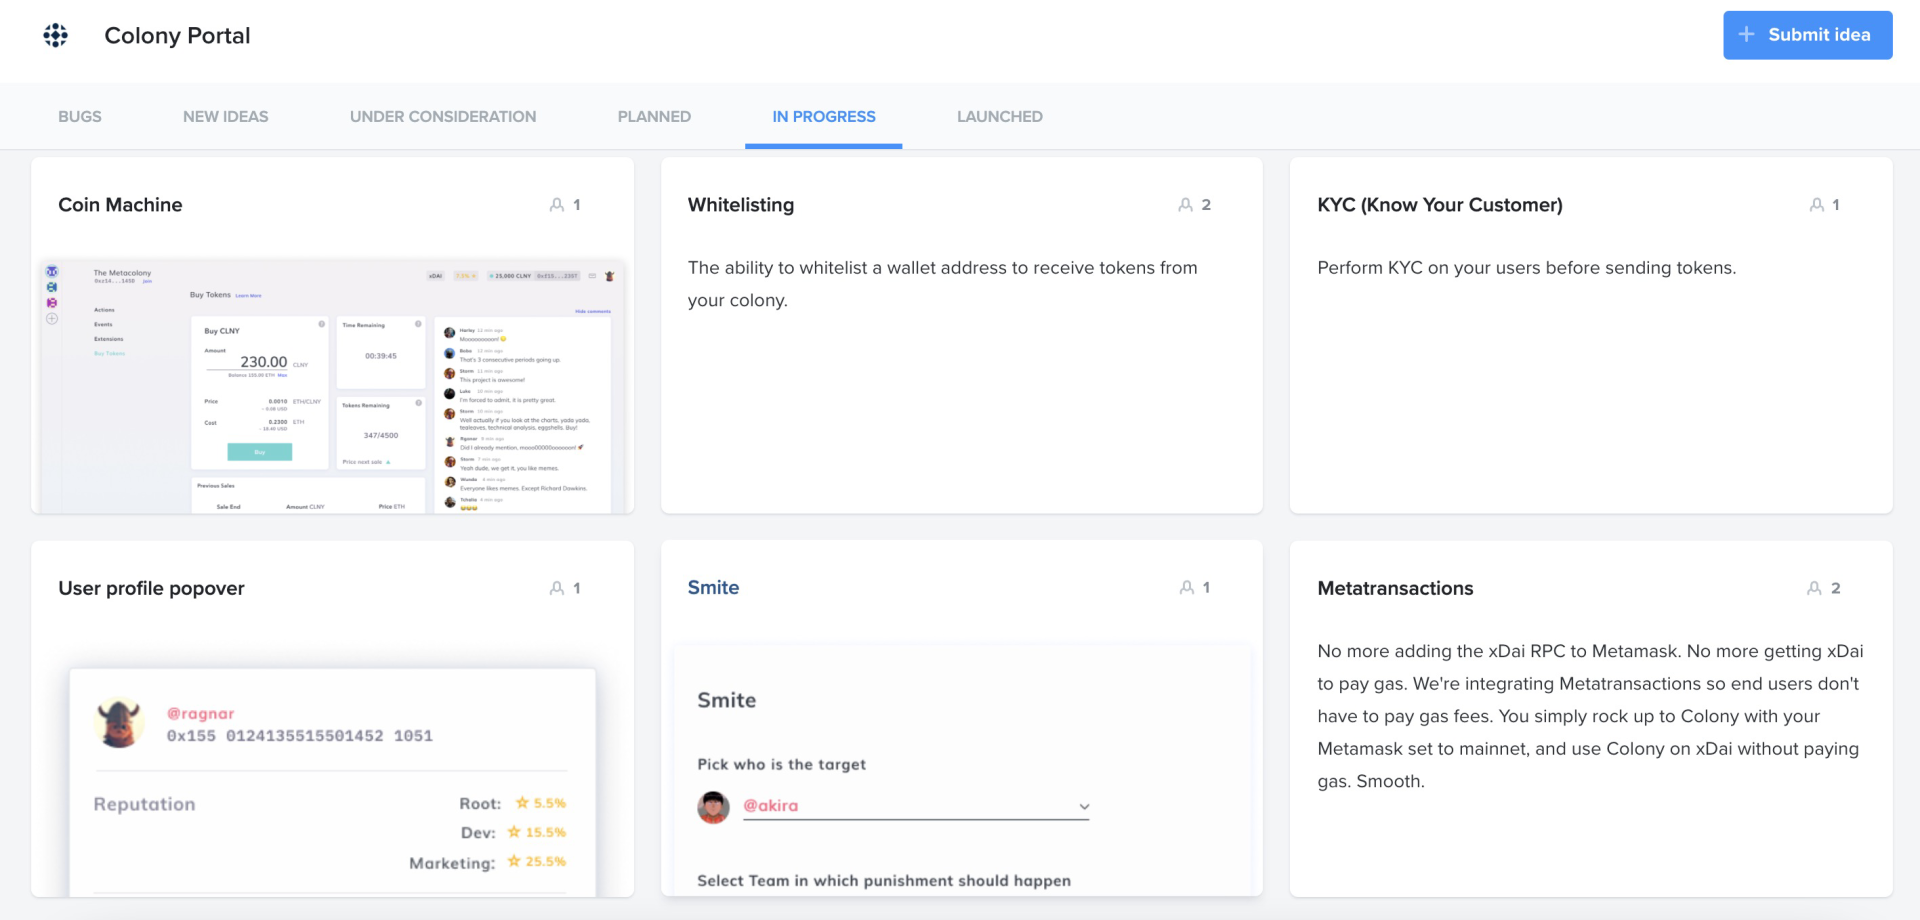The width and height of the screenshot is (1920, 920).
Task: Switch to the Bugs tab
Action: pyautogui.click(x=80, y=117)
